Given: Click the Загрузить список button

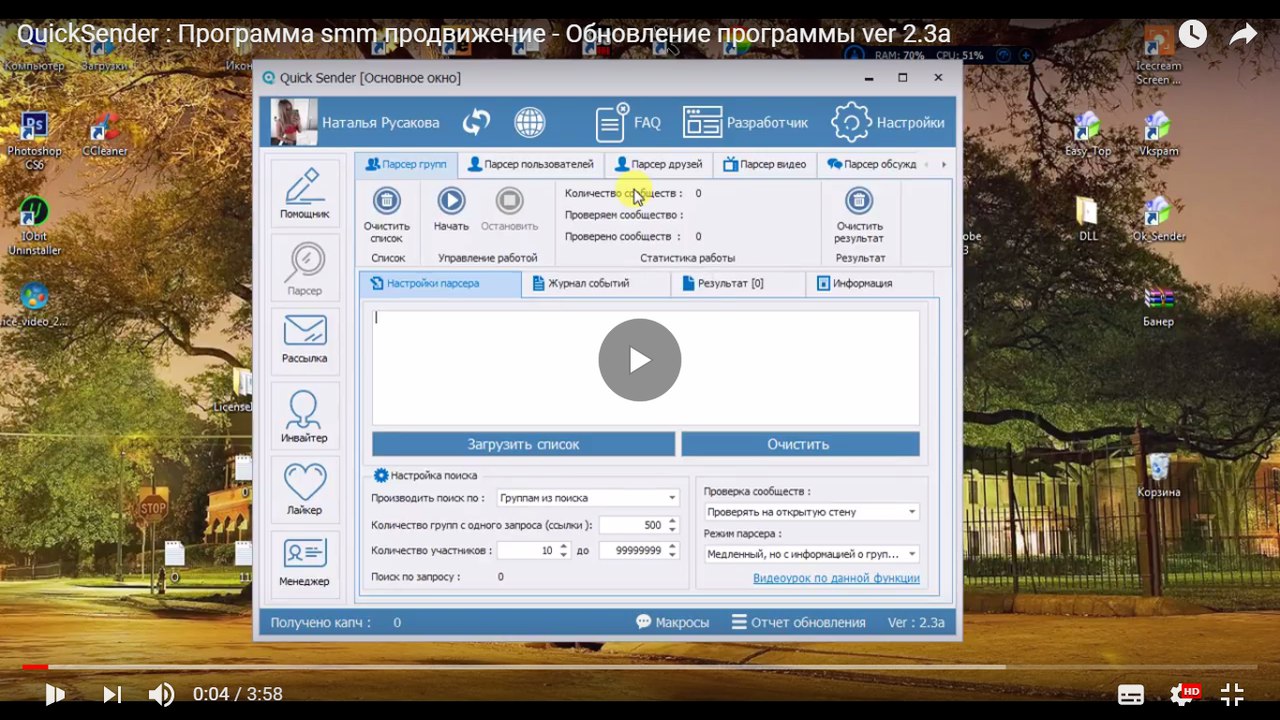Looking at the screenshot, I should [x=523, y=444].
